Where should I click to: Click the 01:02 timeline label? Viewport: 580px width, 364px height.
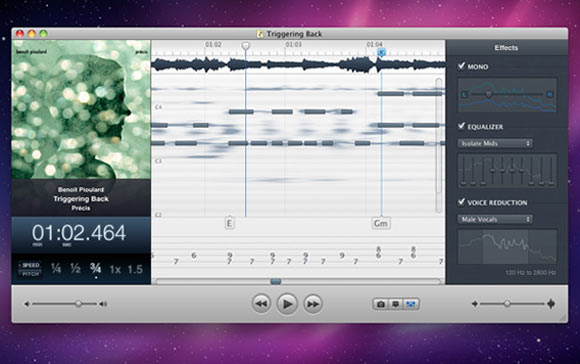point(213,44)
